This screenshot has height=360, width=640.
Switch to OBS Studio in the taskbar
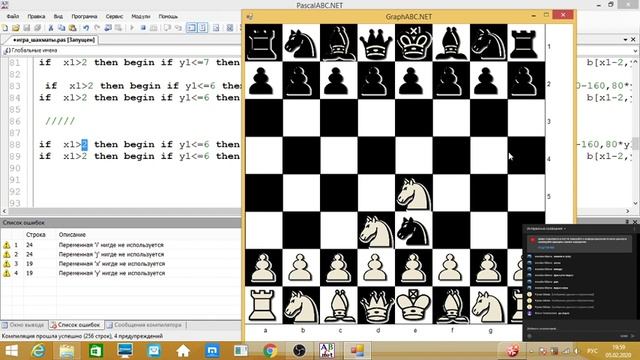299,351
